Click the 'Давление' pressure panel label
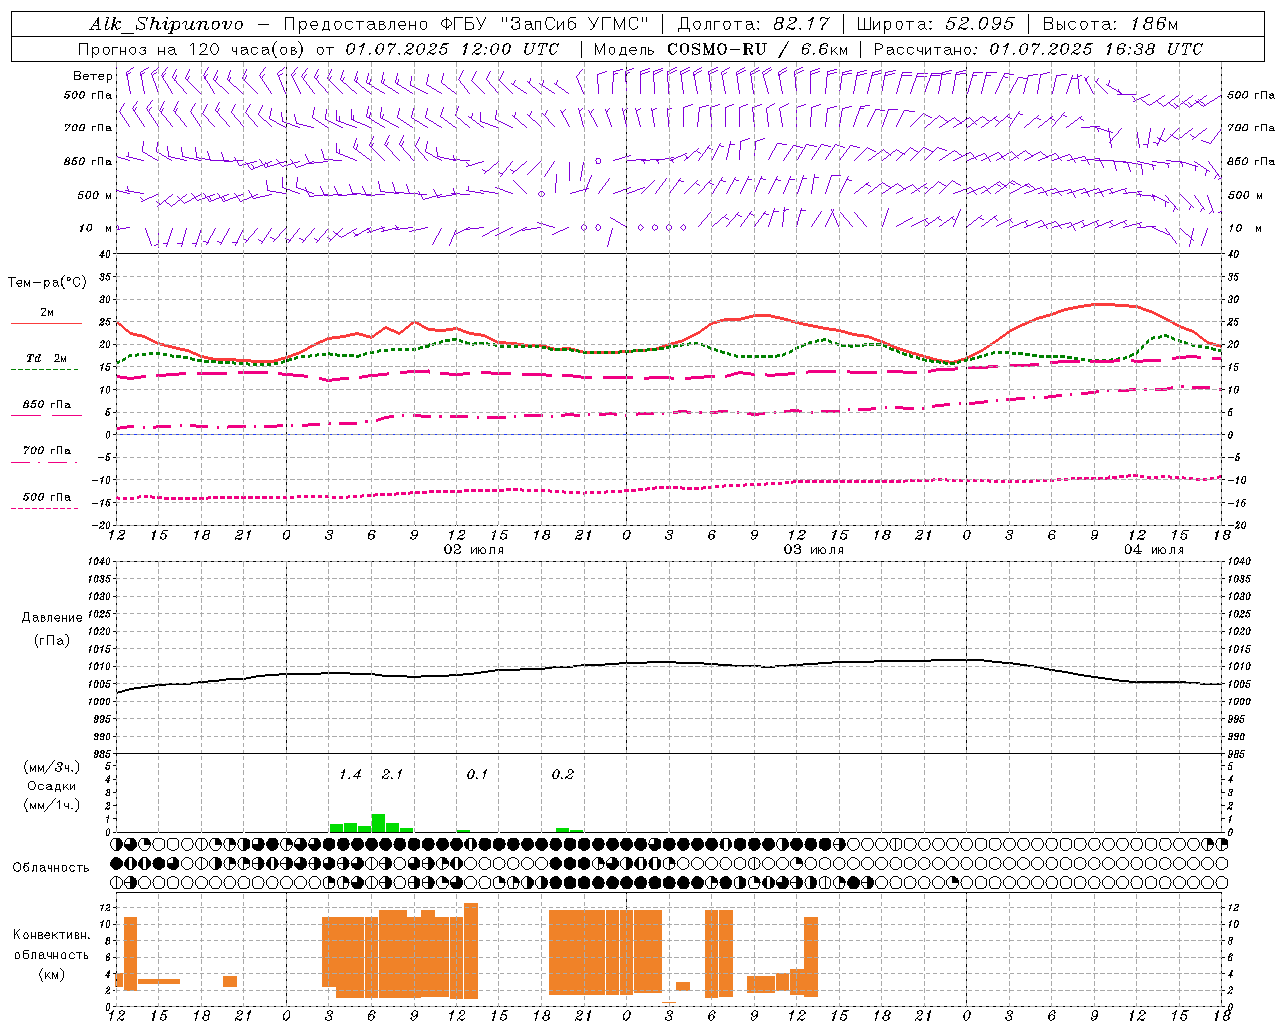This screenshot has width=1280, height=1024. coord(50,618)
